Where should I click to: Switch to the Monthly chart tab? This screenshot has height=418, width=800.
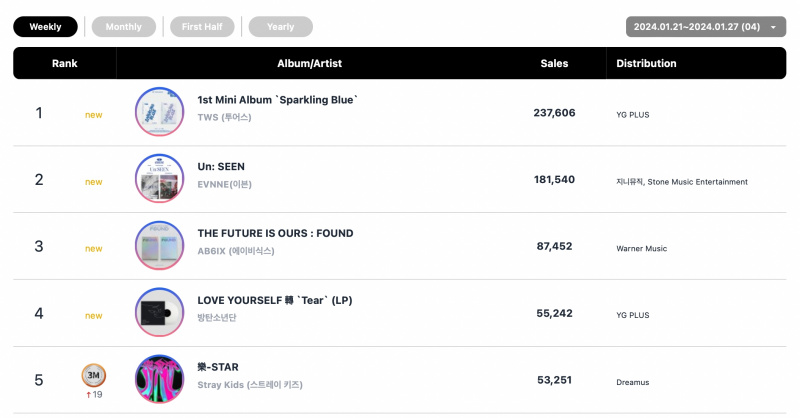pyautogui.click(x=123, y=27)
